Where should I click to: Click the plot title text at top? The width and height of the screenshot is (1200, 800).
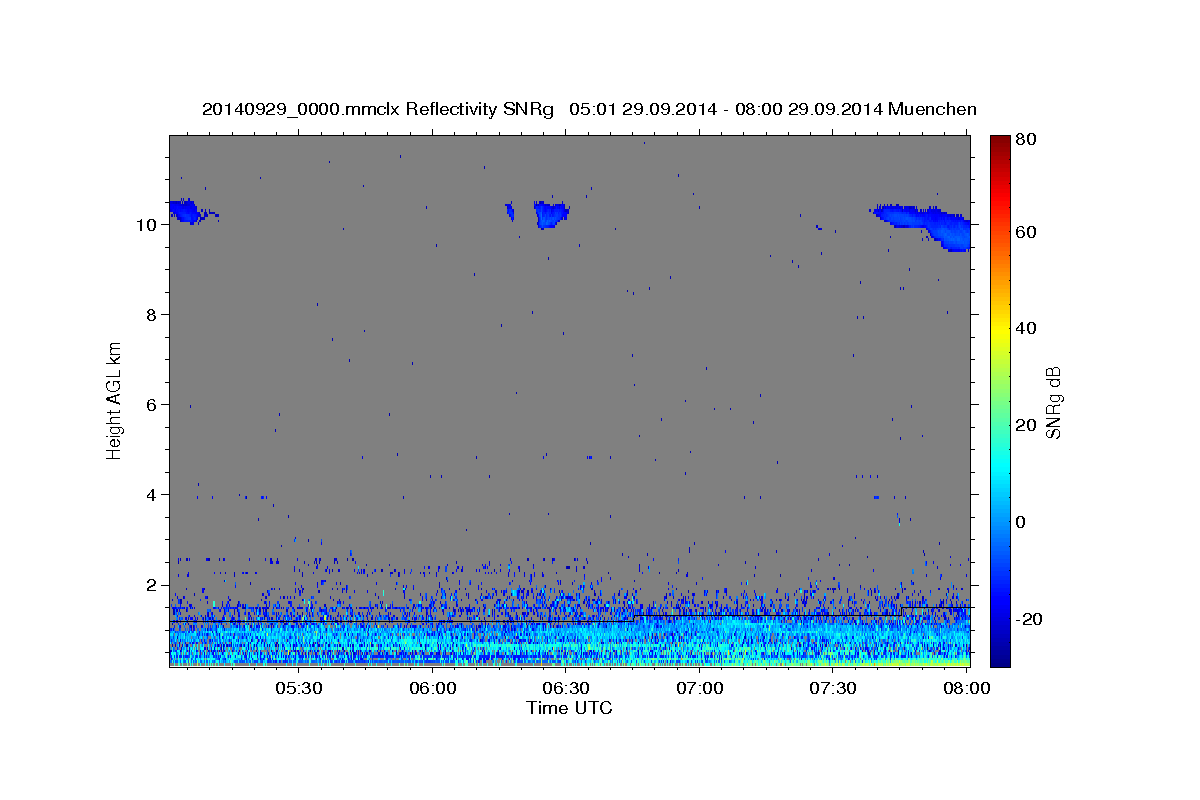click(589, 109)
